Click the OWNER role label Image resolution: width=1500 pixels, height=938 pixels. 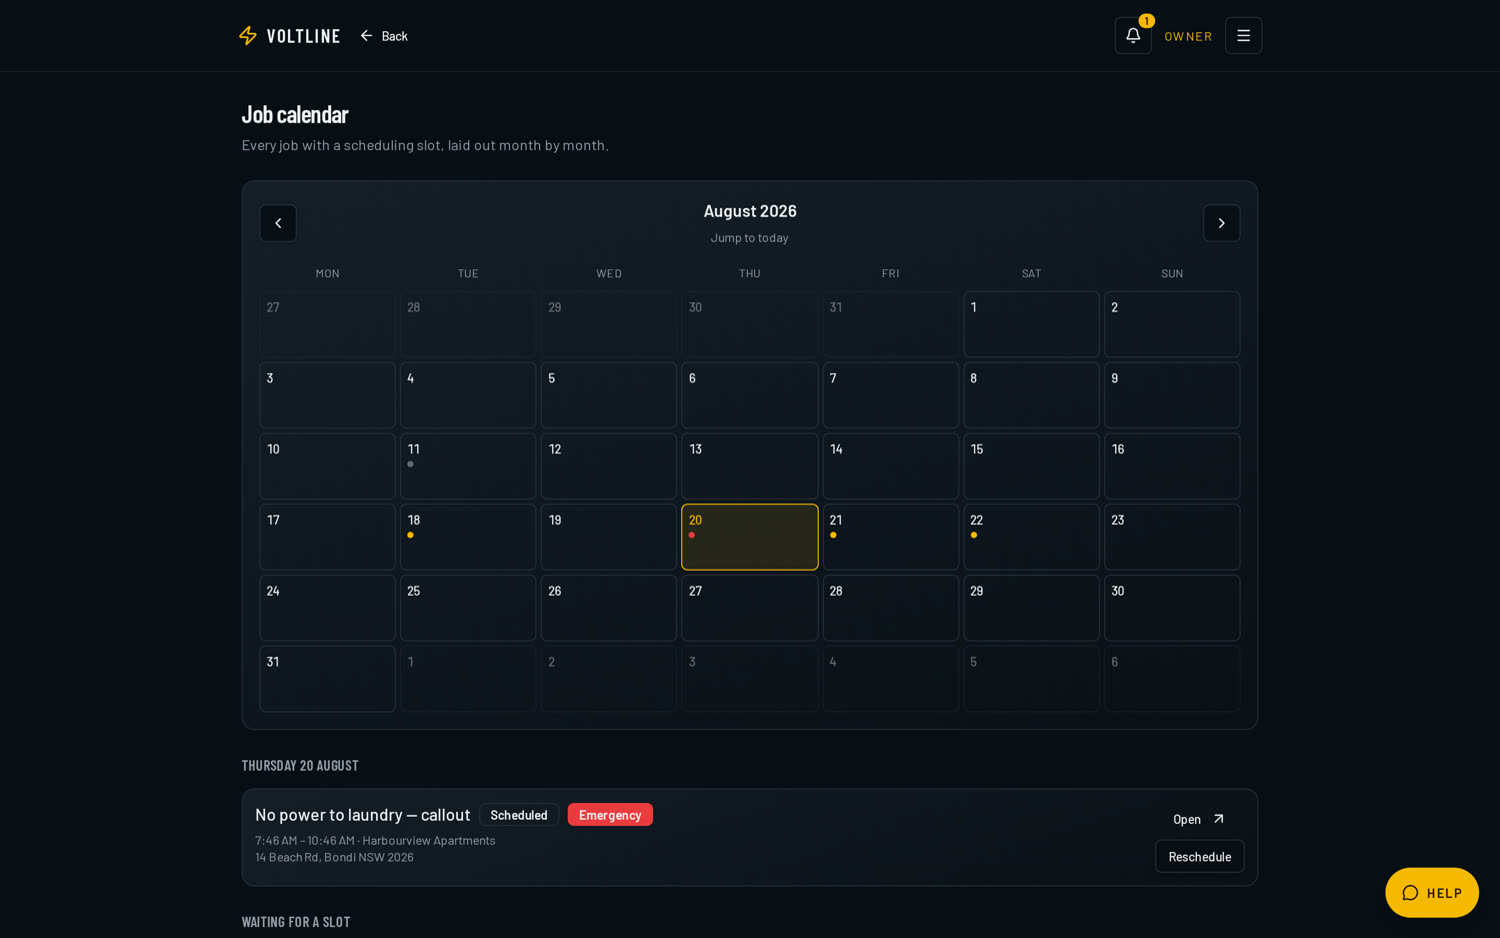pyautogui.click(x=1188, y=36)
